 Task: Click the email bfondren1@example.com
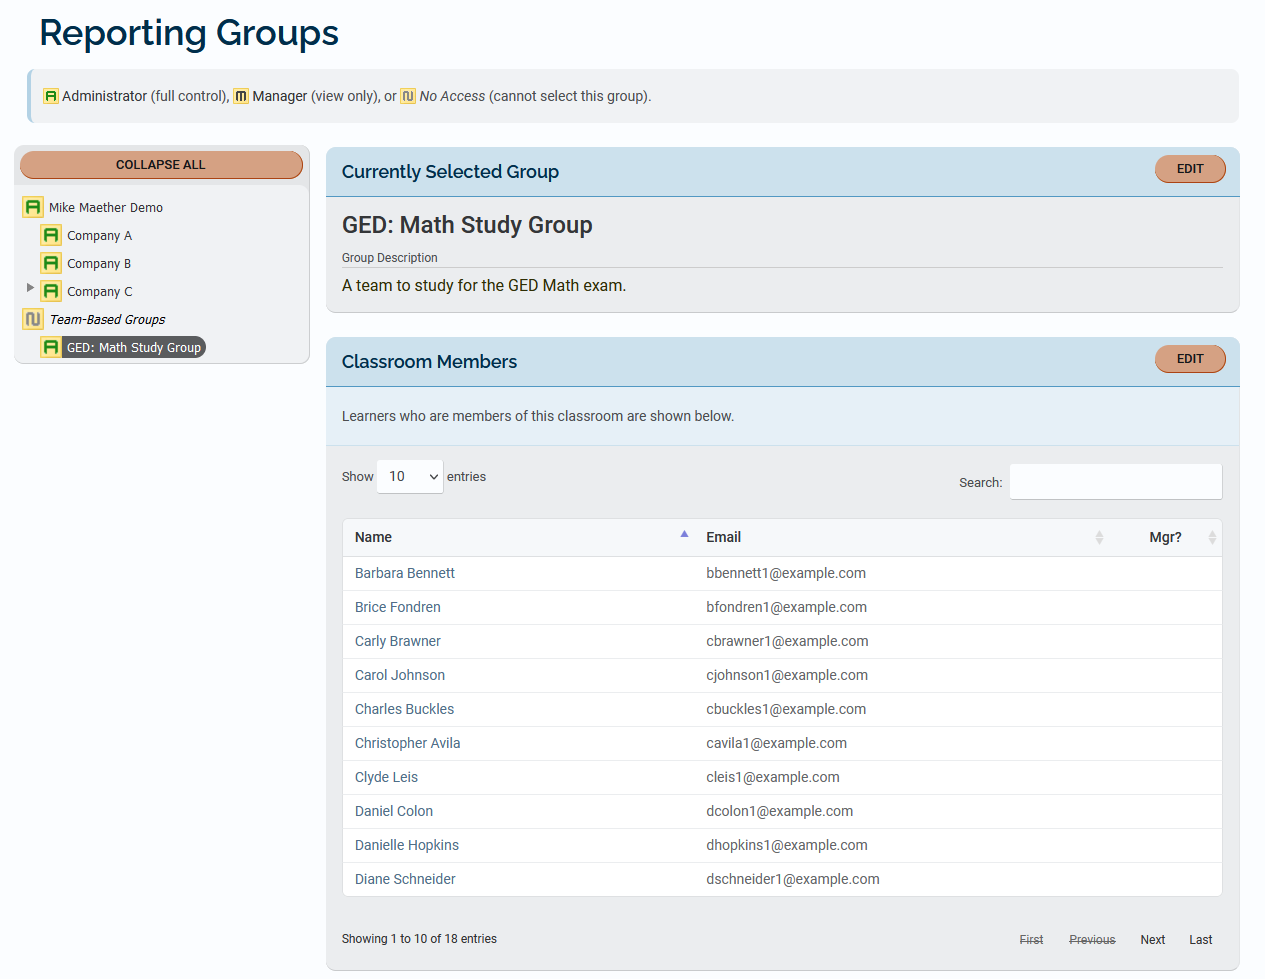pos(787,607)
